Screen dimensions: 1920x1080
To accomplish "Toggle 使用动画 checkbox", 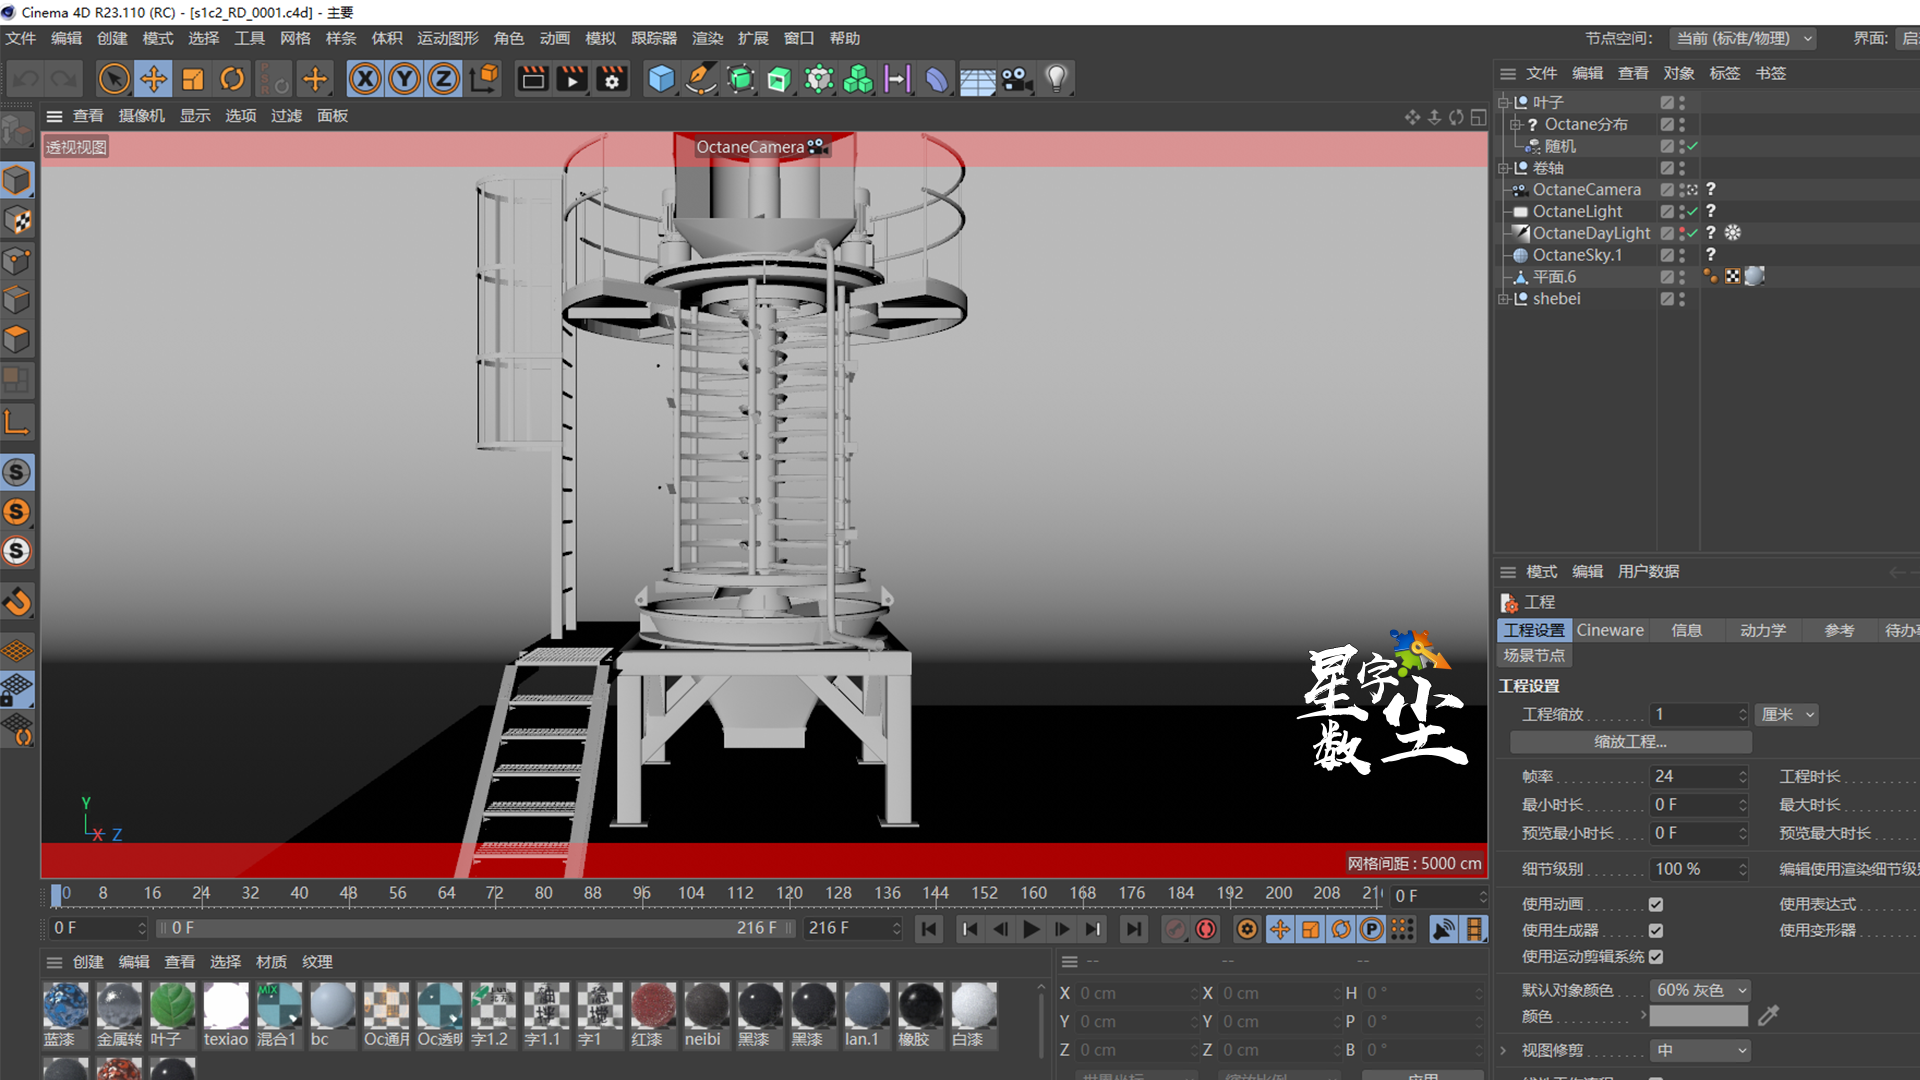I will coord(1656,904).
